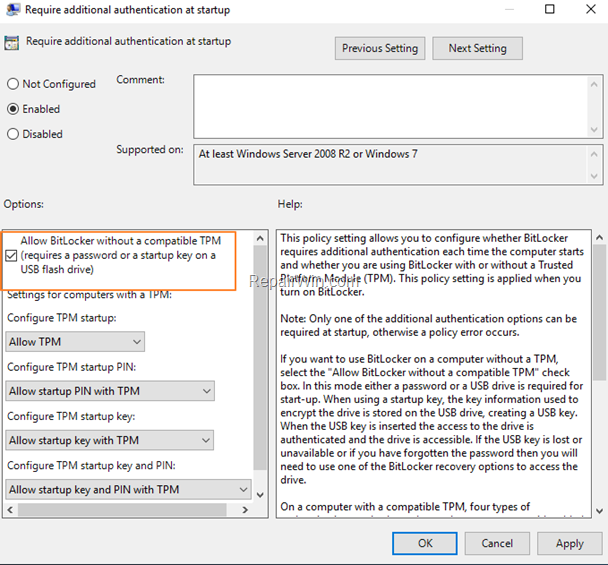Click the Supported on box scroll down arrow

point(594,176)
